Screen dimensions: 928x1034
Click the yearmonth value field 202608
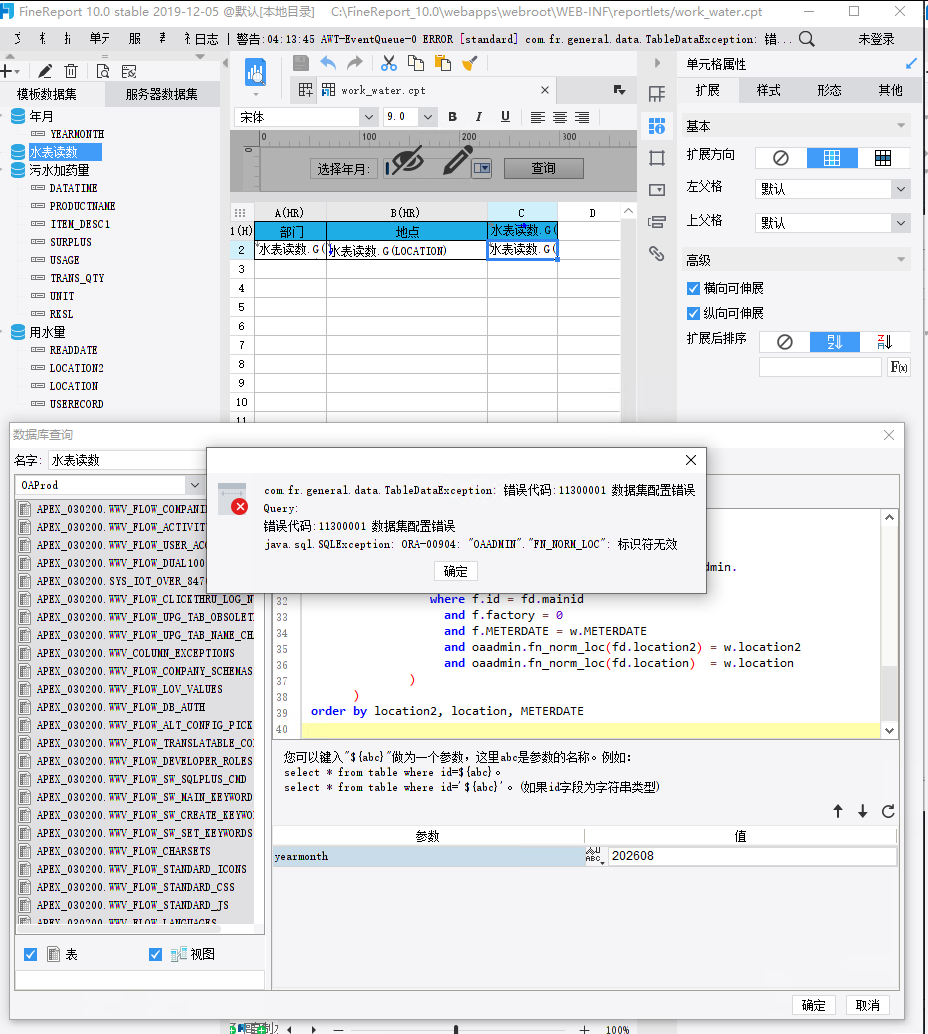click(751, 856)
